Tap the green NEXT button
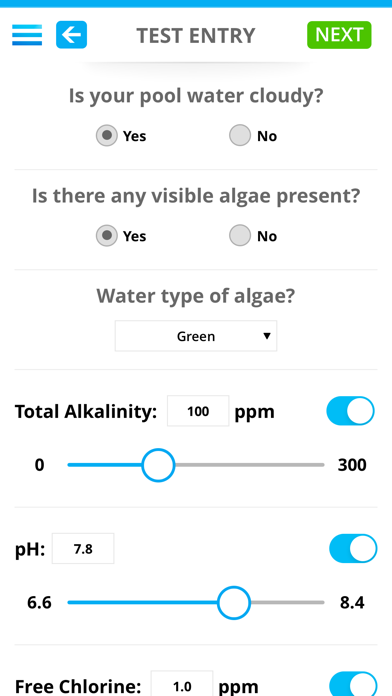 (x=339, y=35)
